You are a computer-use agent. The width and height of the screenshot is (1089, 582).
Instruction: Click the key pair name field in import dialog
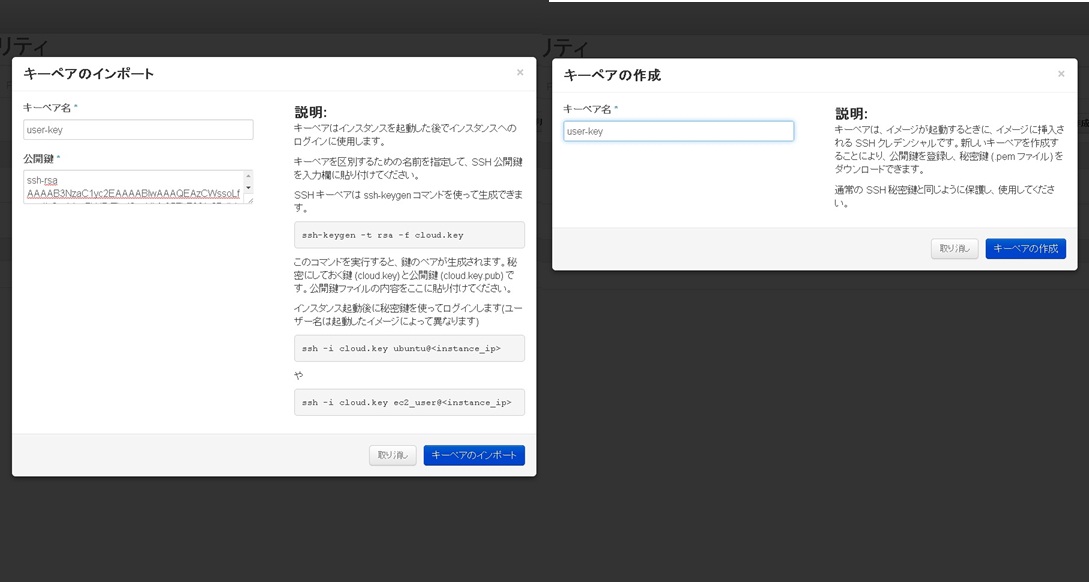pos(138,130)
